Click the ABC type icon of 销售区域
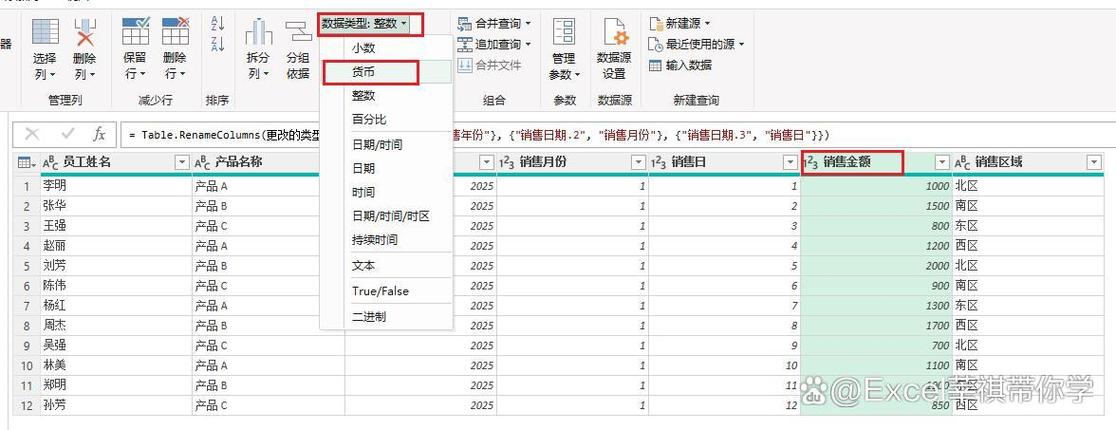The width and height of the screenshot is (1116, 430). (964, 163)
